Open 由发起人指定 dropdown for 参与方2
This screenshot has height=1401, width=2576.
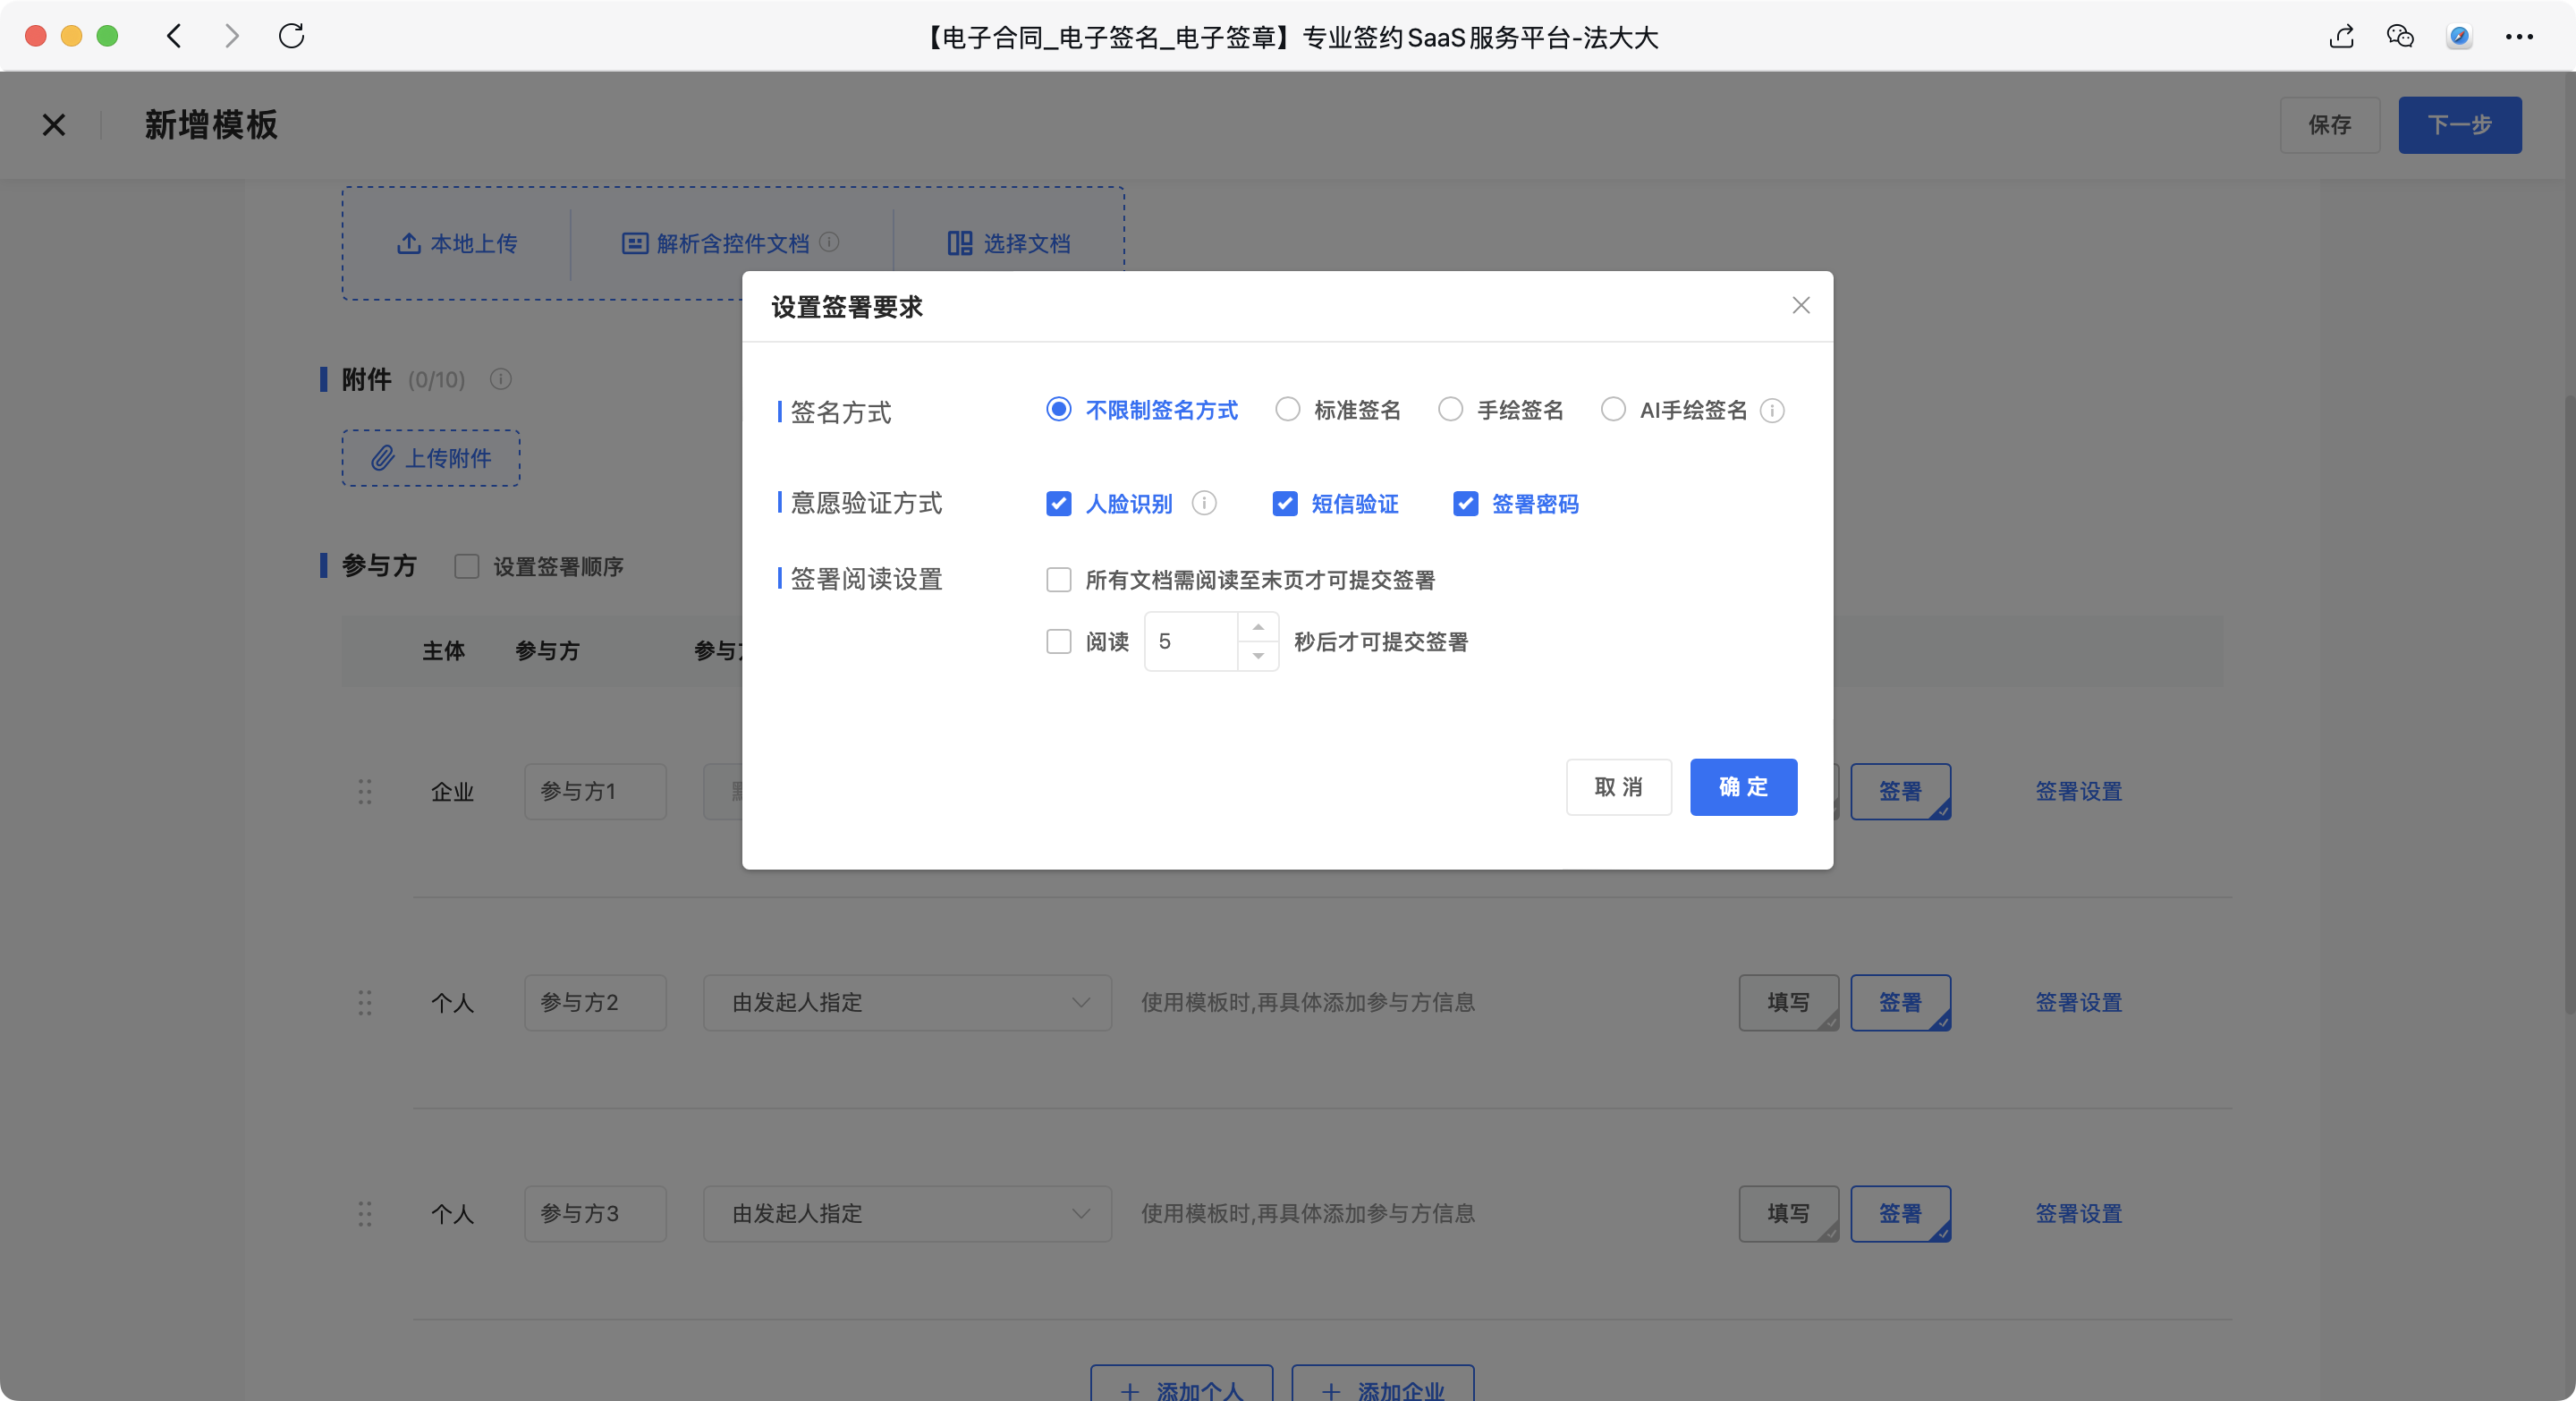[907, 1003]
